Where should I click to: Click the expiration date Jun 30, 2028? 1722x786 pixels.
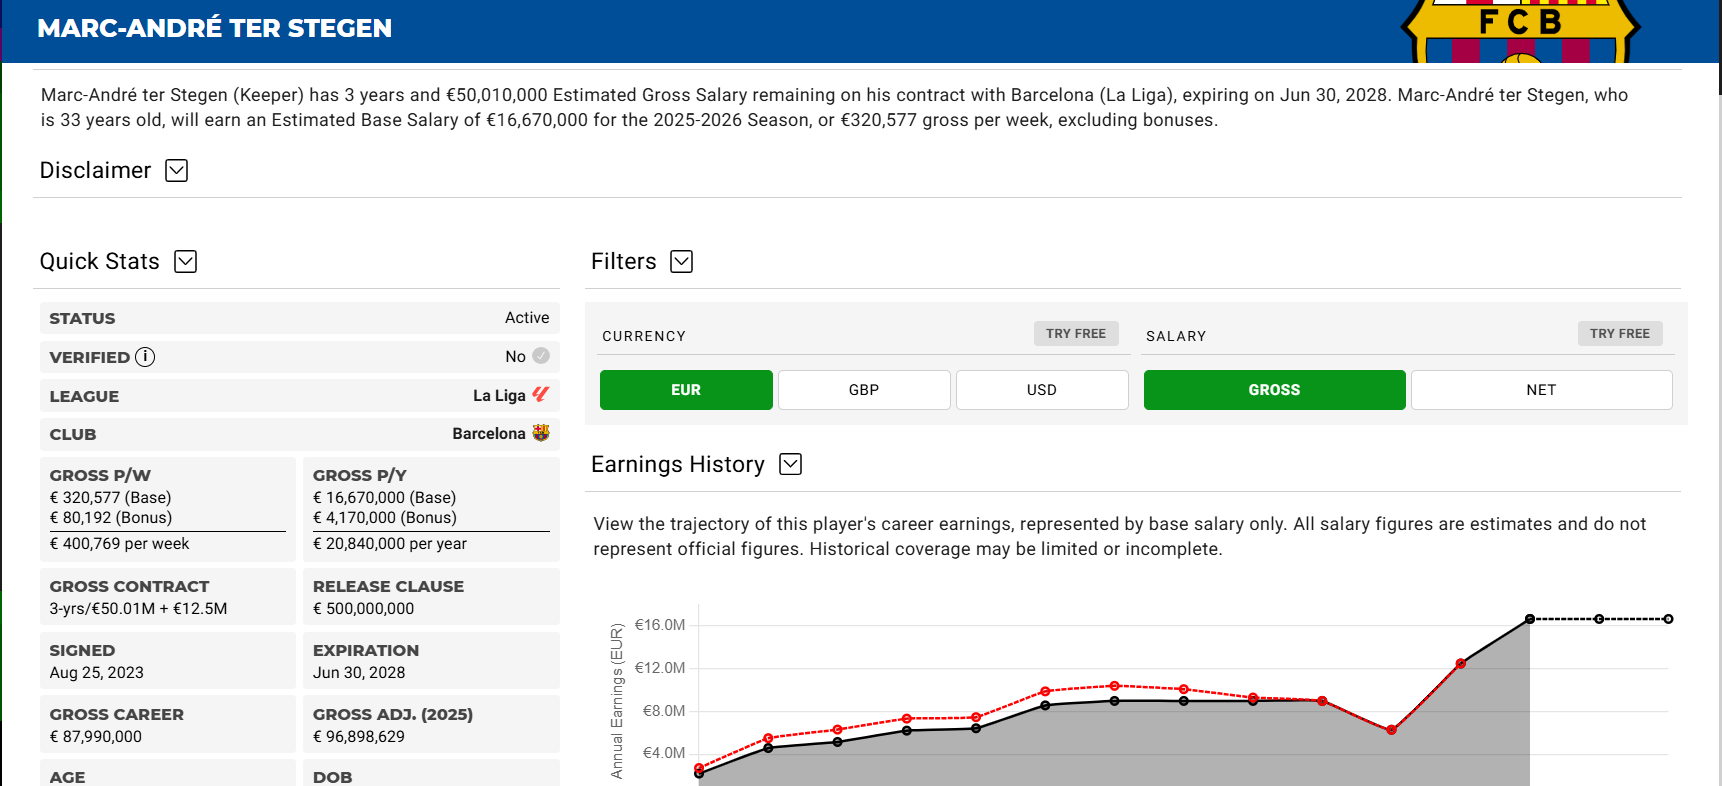[x=359, y=673]
